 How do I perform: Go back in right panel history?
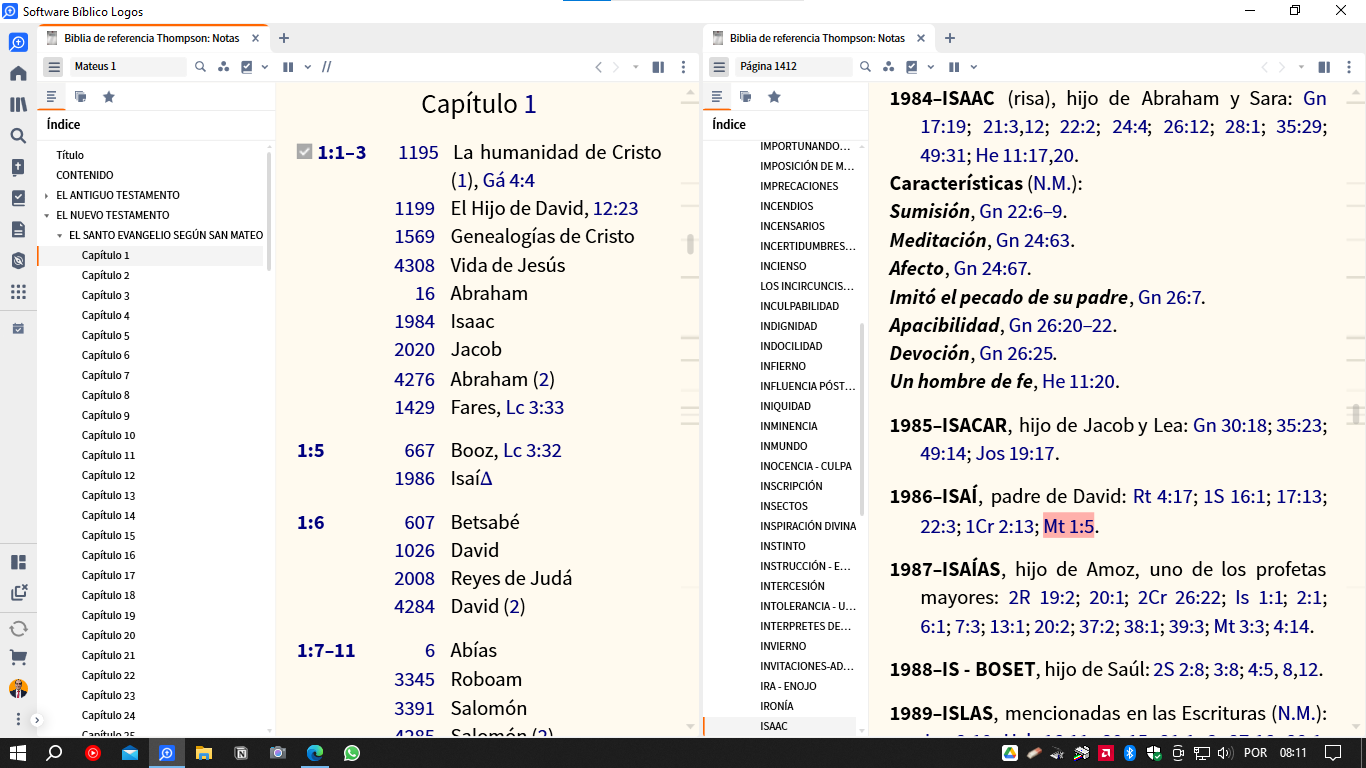[1265, 67]
